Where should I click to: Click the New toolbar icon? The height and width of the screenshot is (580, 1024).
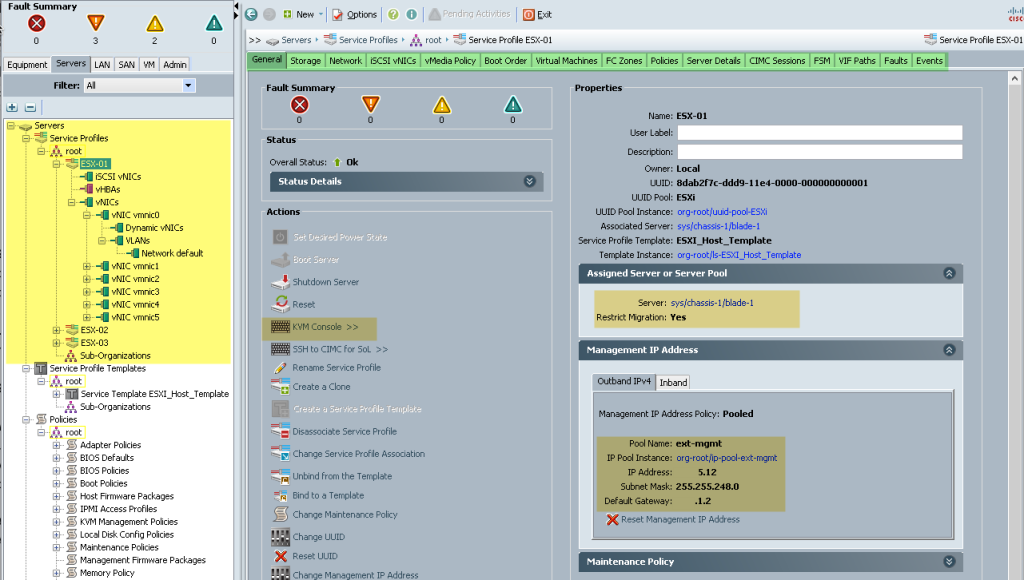(x=287, y=14)
